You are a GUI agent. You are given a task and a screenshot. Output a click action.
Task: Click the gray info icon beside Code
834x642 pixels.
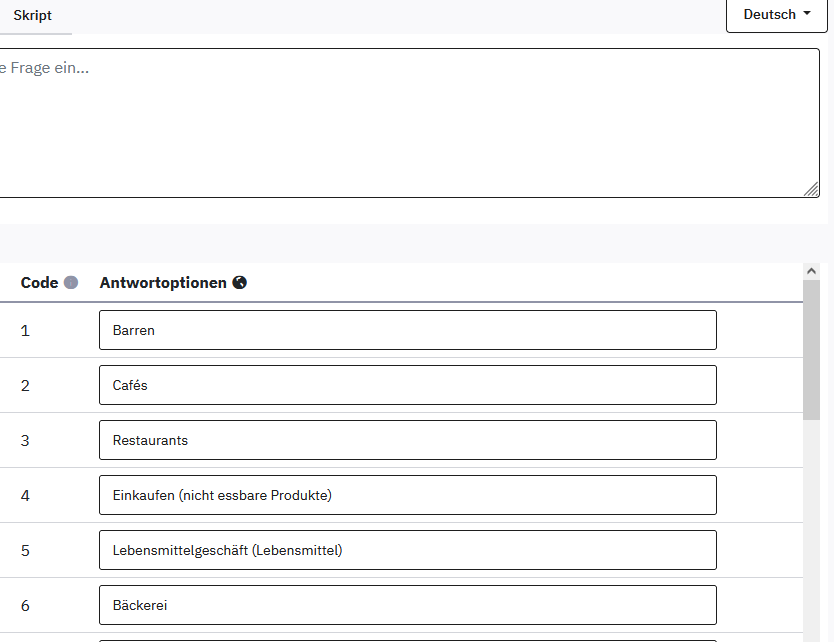tap(71, 283)
